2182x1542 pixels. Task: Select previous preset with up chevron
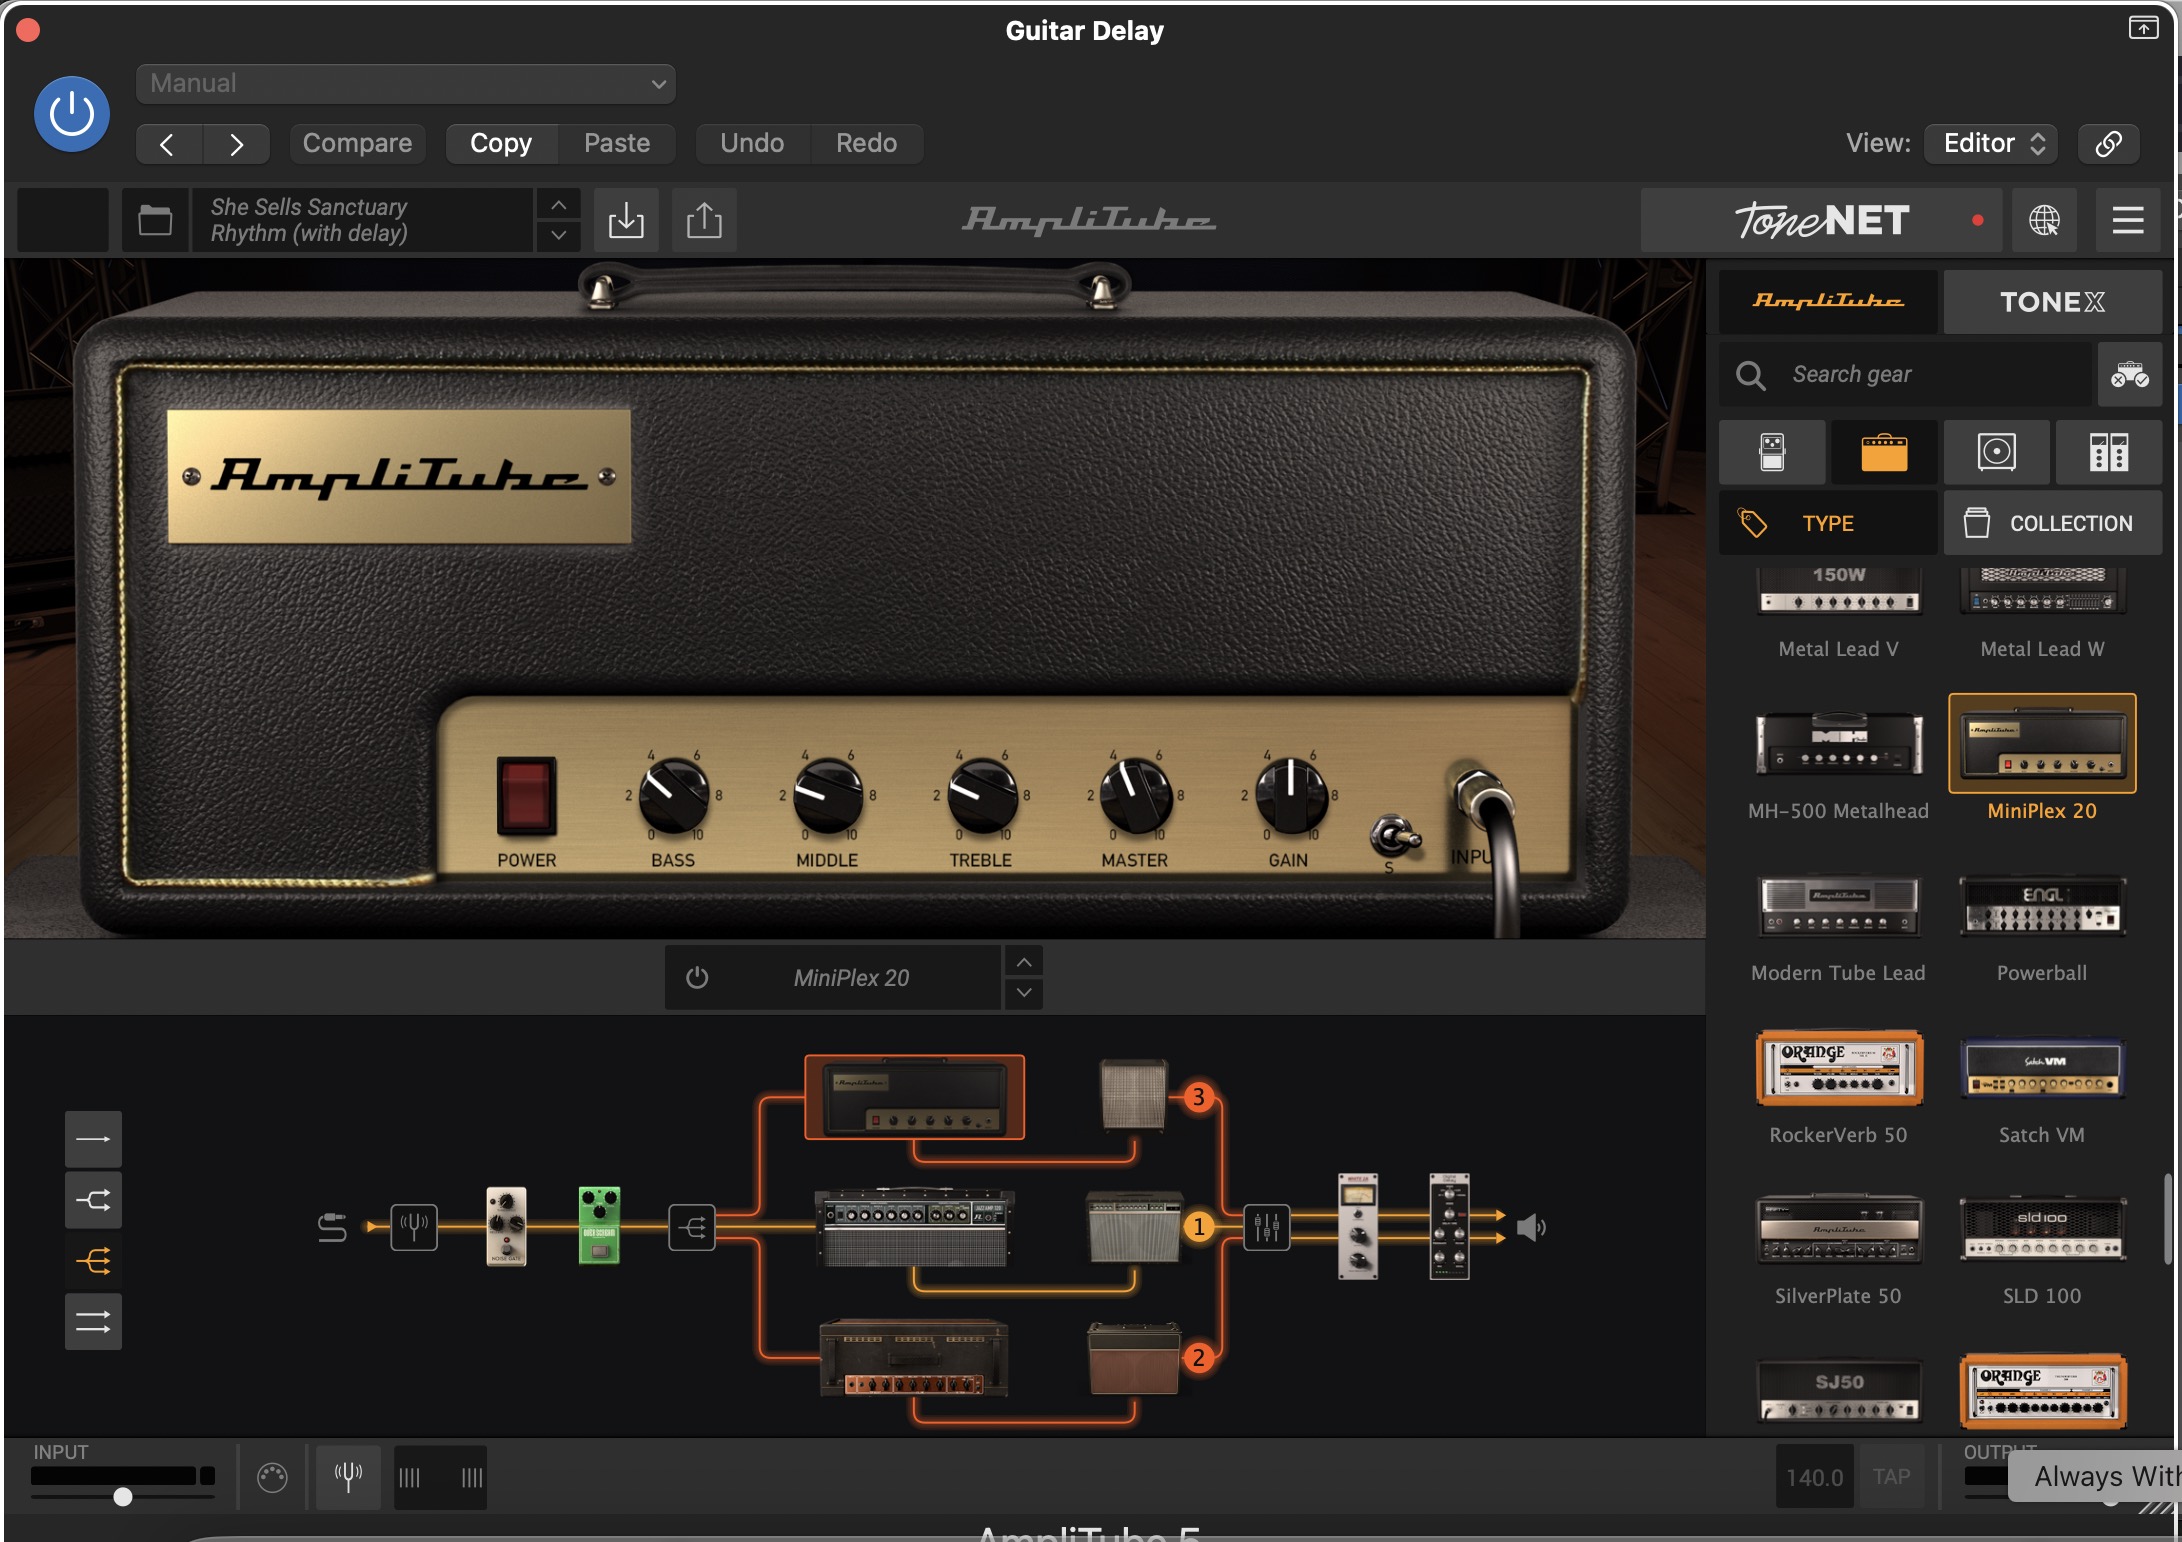pyautogui.click(x=559, y=205)
